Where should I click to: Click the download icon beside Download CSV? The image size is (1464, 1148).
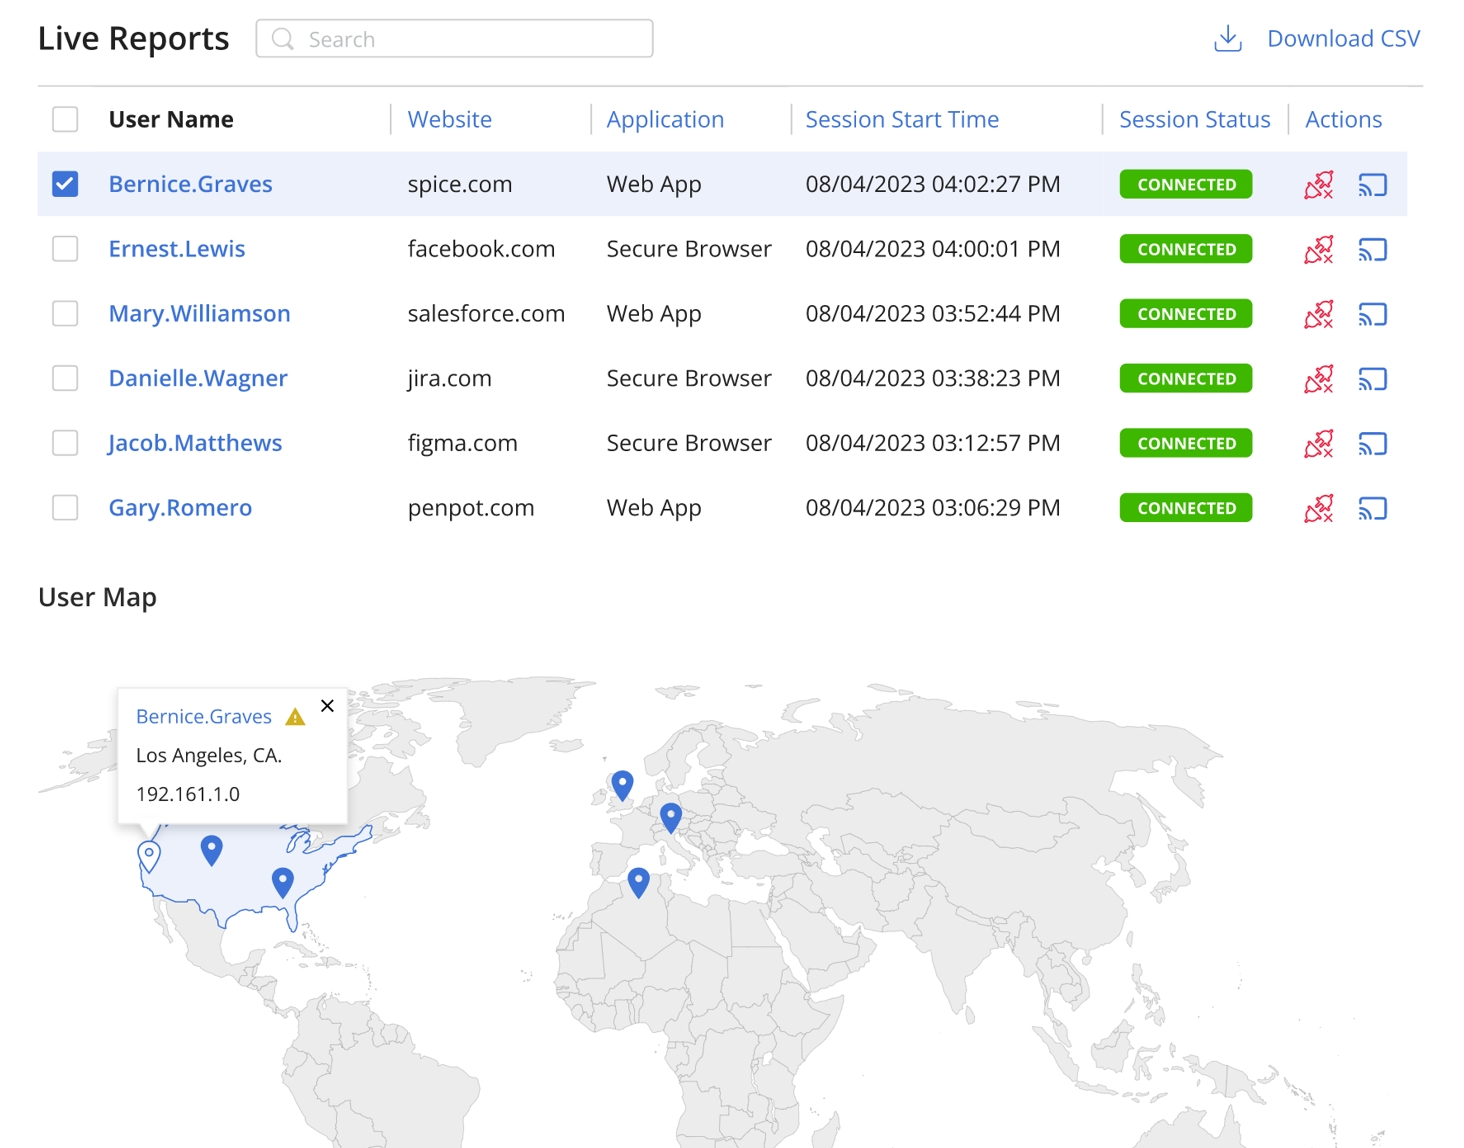click(1227, 39)
